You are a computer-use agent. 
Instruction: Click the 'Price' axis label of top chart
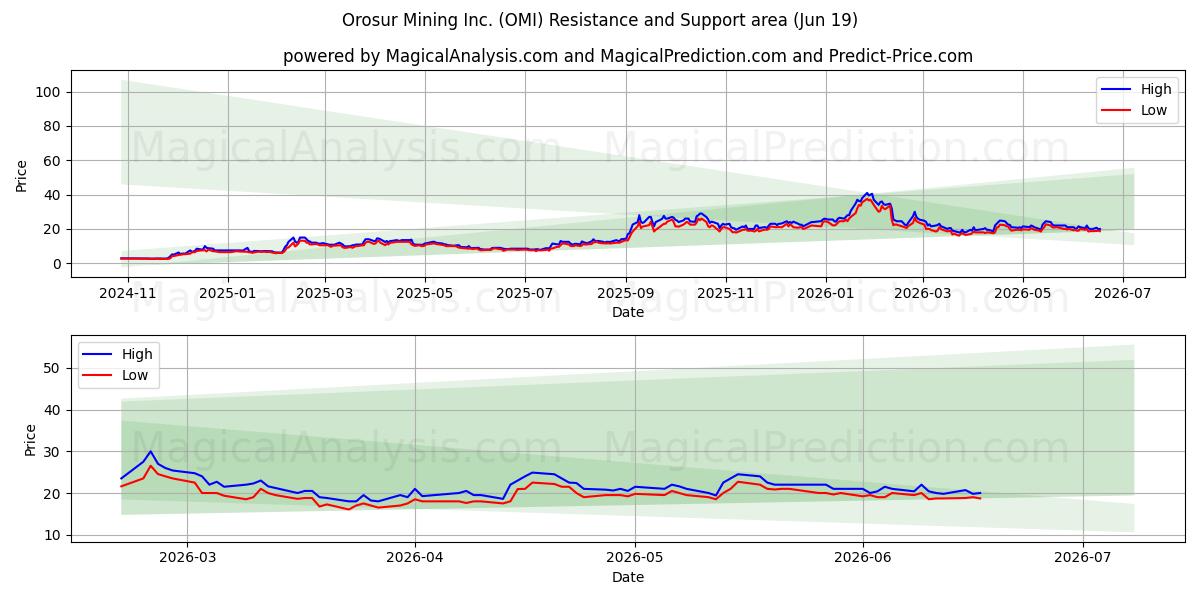(x=22, y=175)
